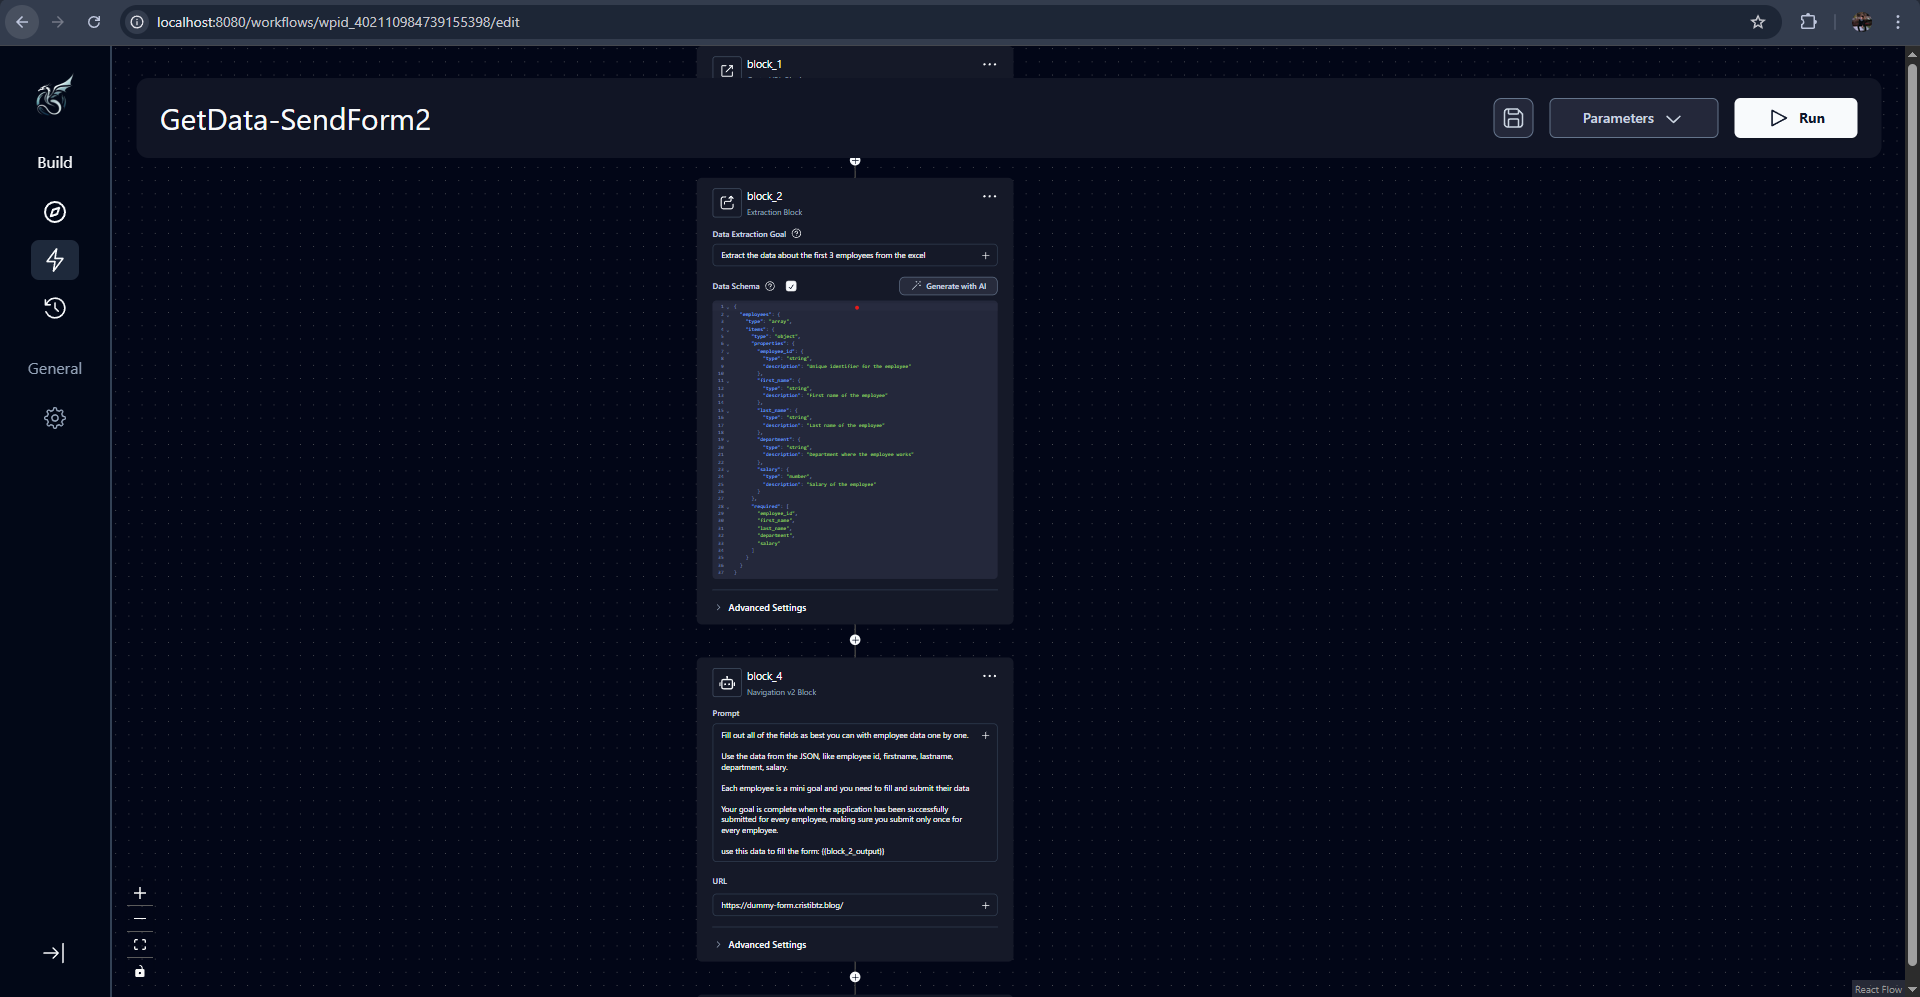Expand Advanced Settings in block_4

click(x=762, y=945)
